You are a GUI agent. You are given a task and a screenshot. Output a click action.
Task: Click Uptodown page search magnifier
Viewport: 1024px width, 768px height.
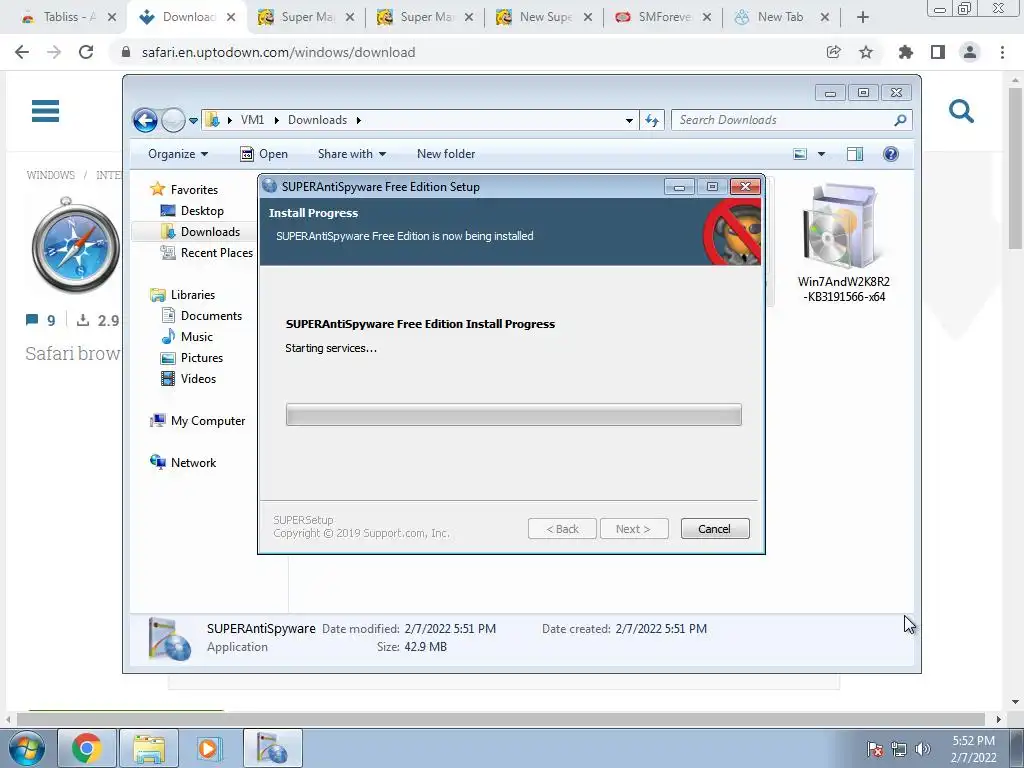[961, 111]
